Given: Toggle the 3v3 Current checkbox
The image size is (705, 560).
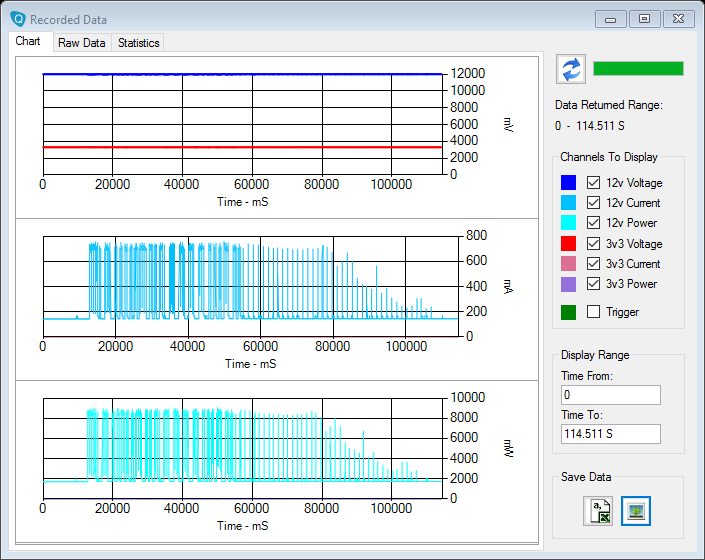Looking at the screenshot, I should (x=593, y=264).
